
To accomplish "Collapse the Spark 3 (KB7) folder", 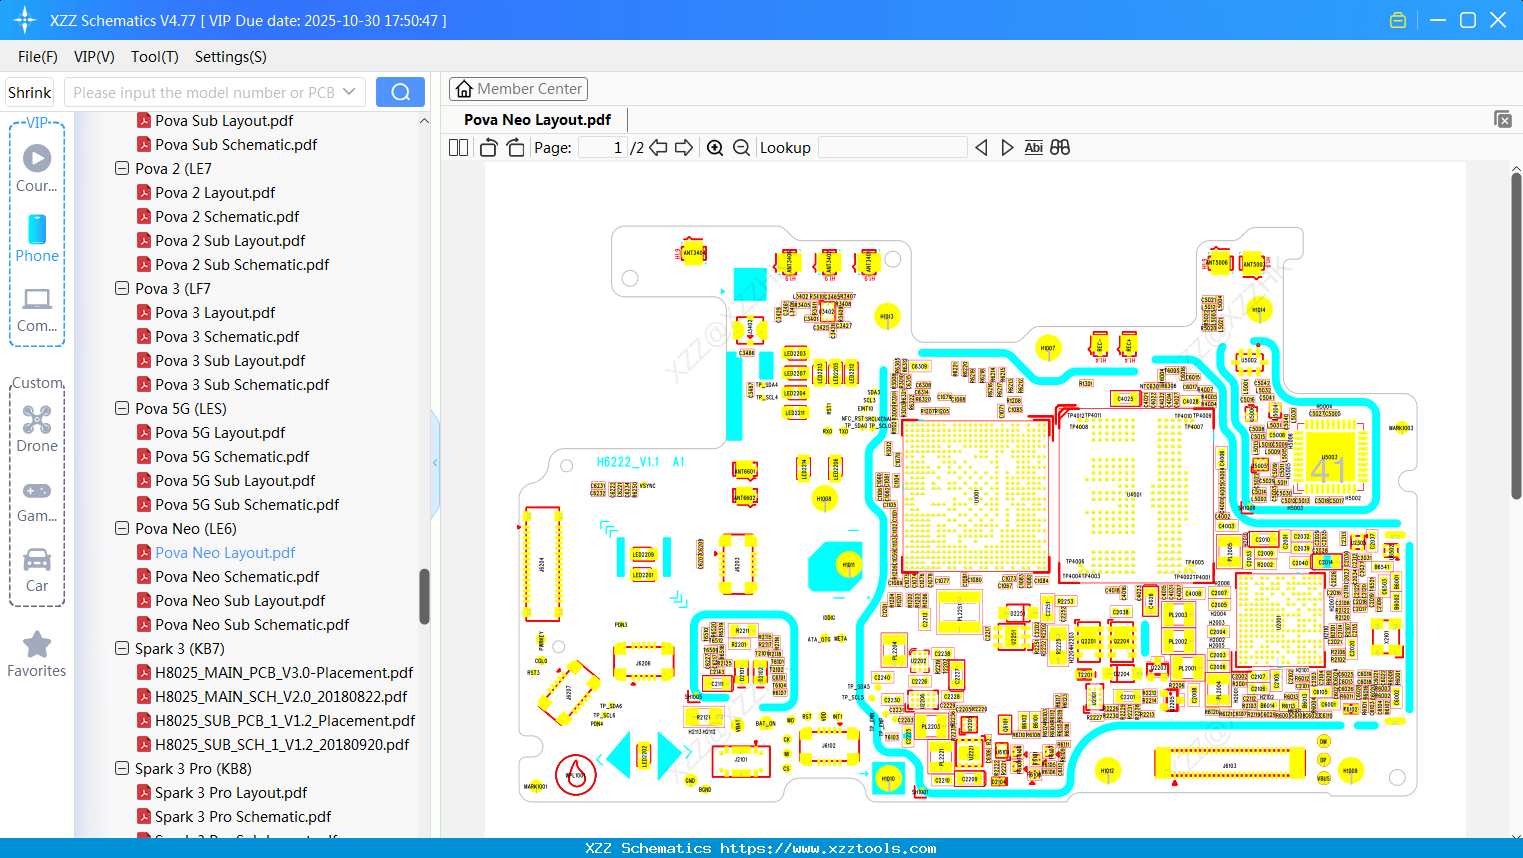I will (x=122, y=649).
